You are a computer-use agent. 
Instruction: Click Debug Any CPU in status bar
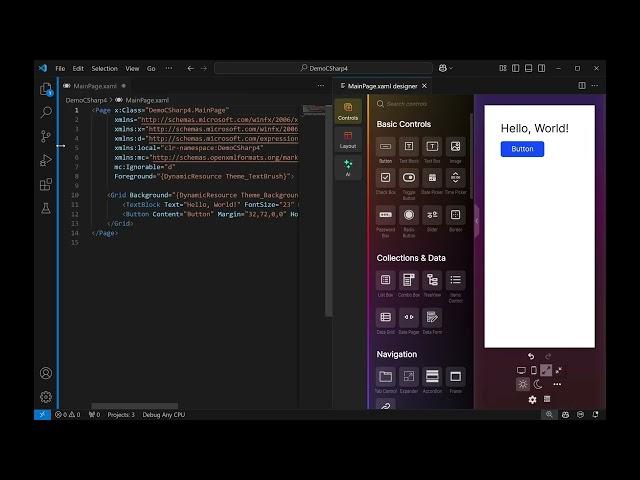[164, 415]
